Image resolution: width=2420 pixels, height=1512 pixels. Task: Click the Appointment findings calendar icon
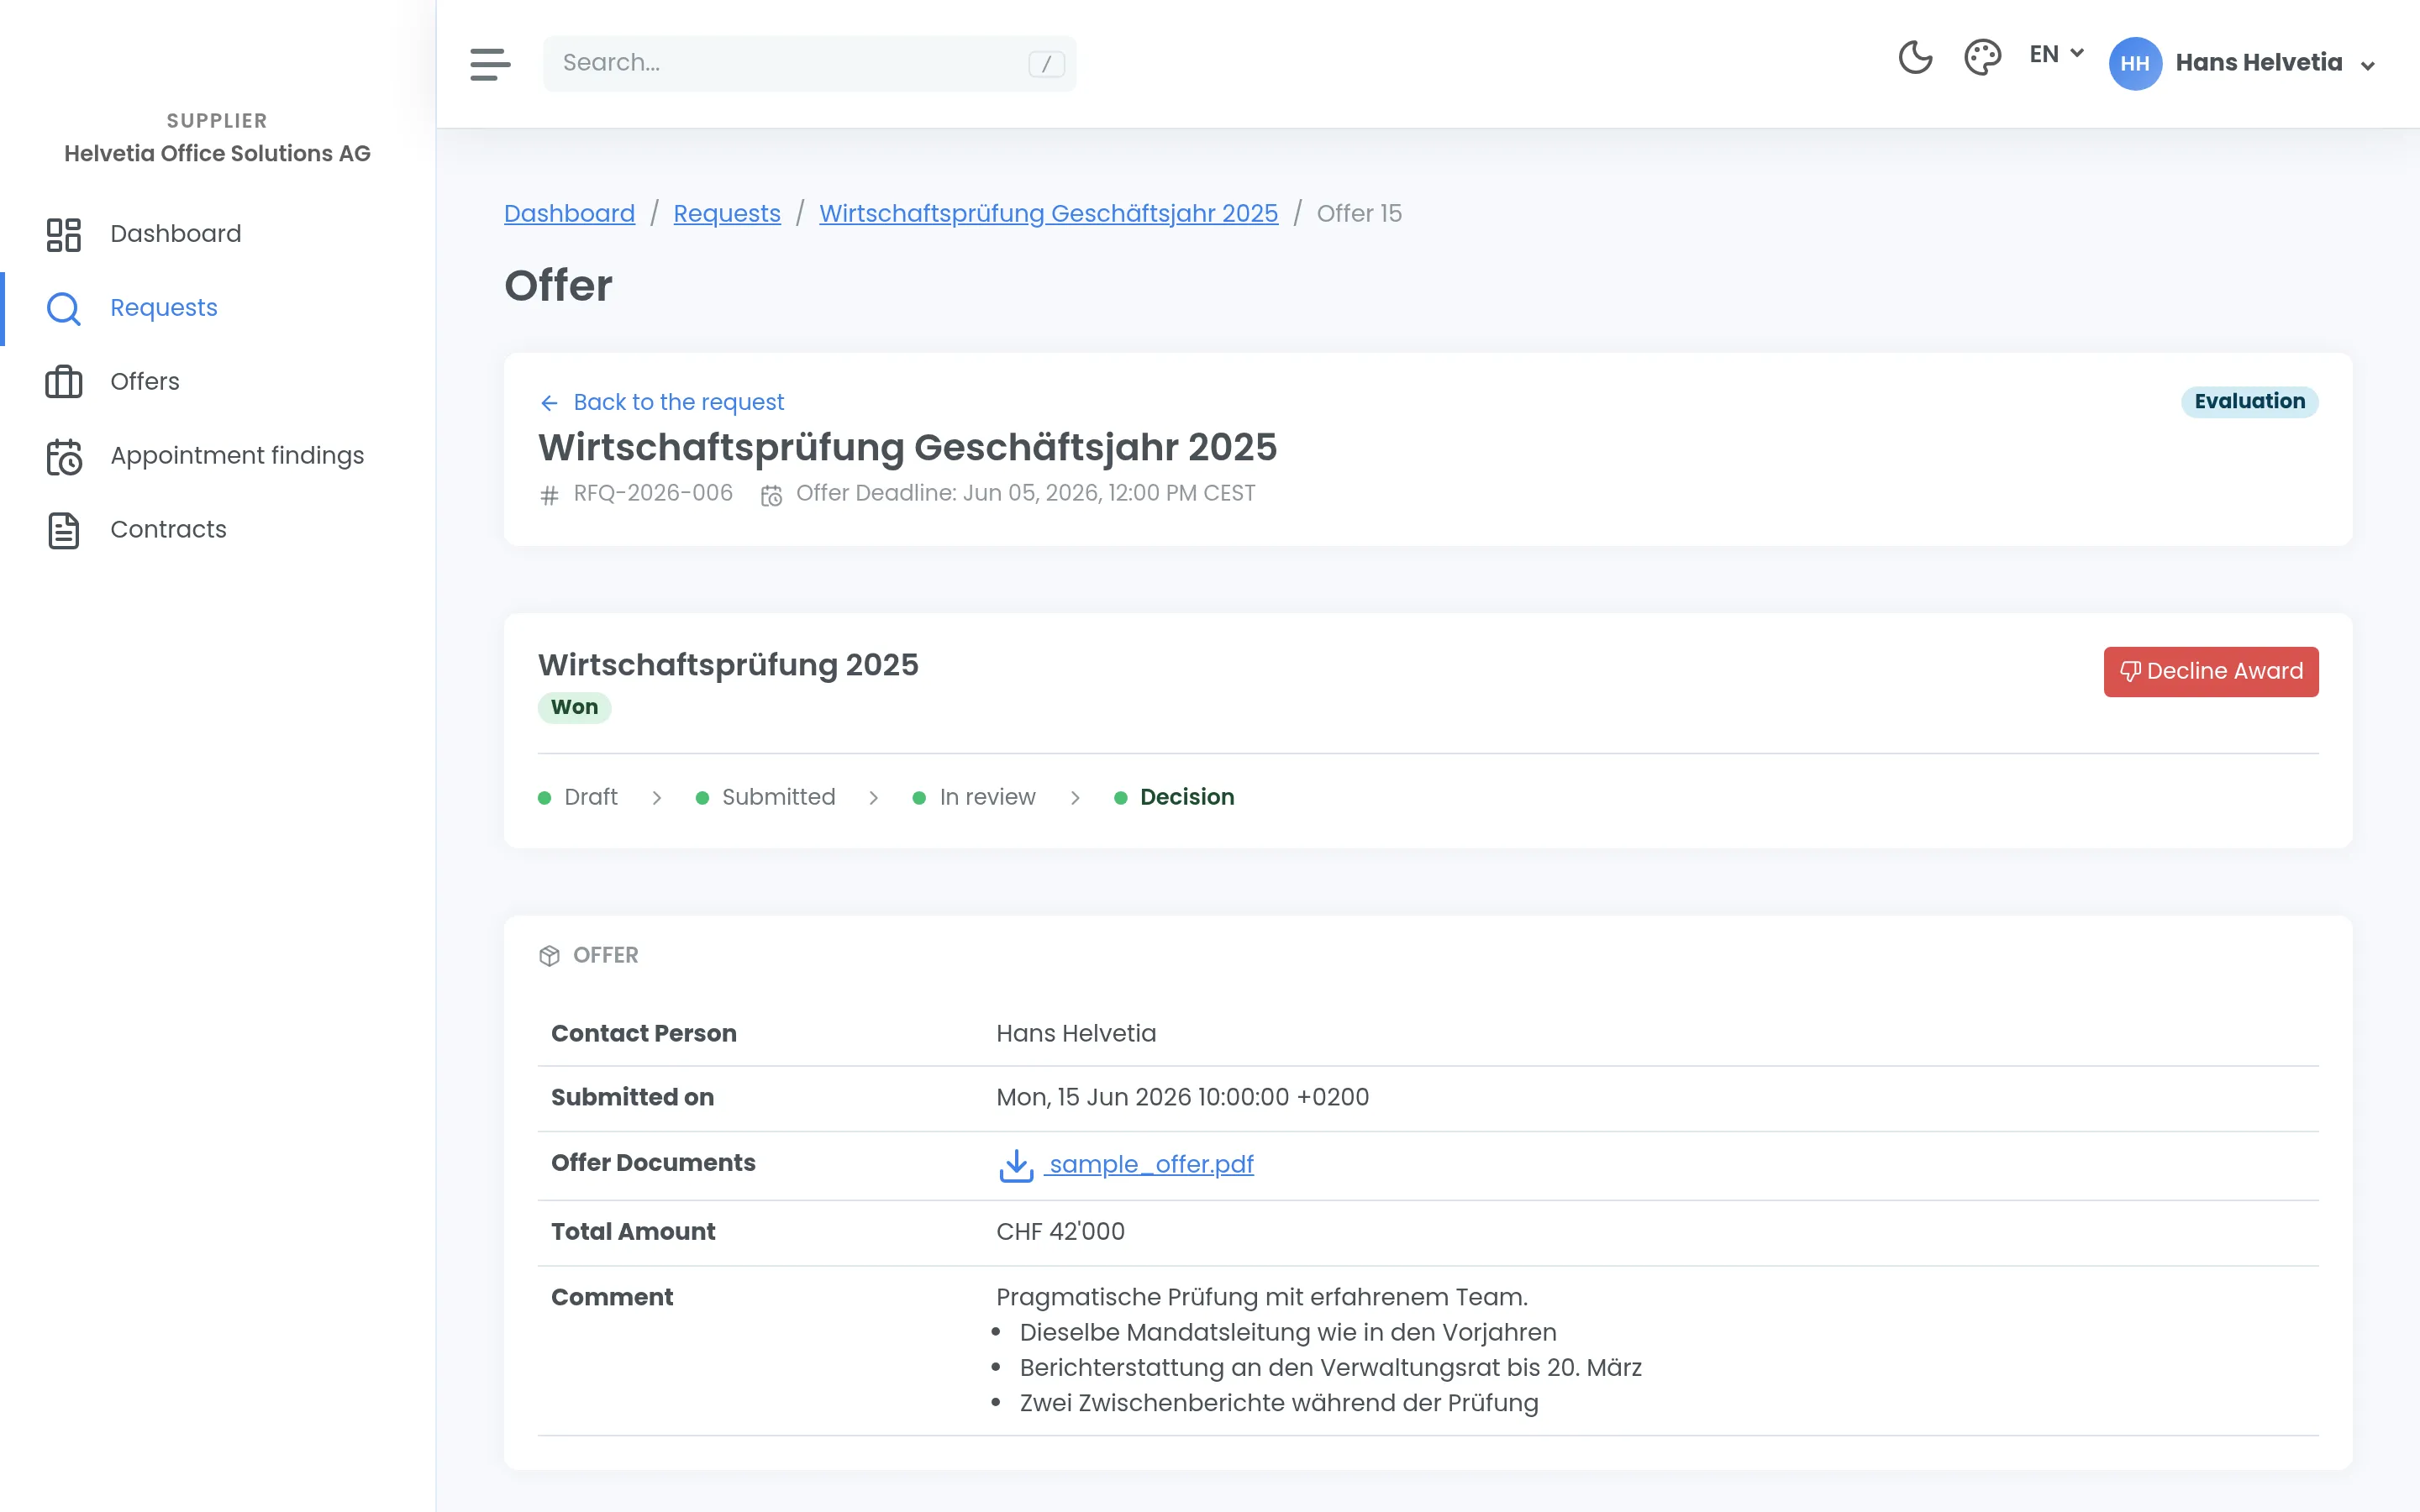point(64,457)
